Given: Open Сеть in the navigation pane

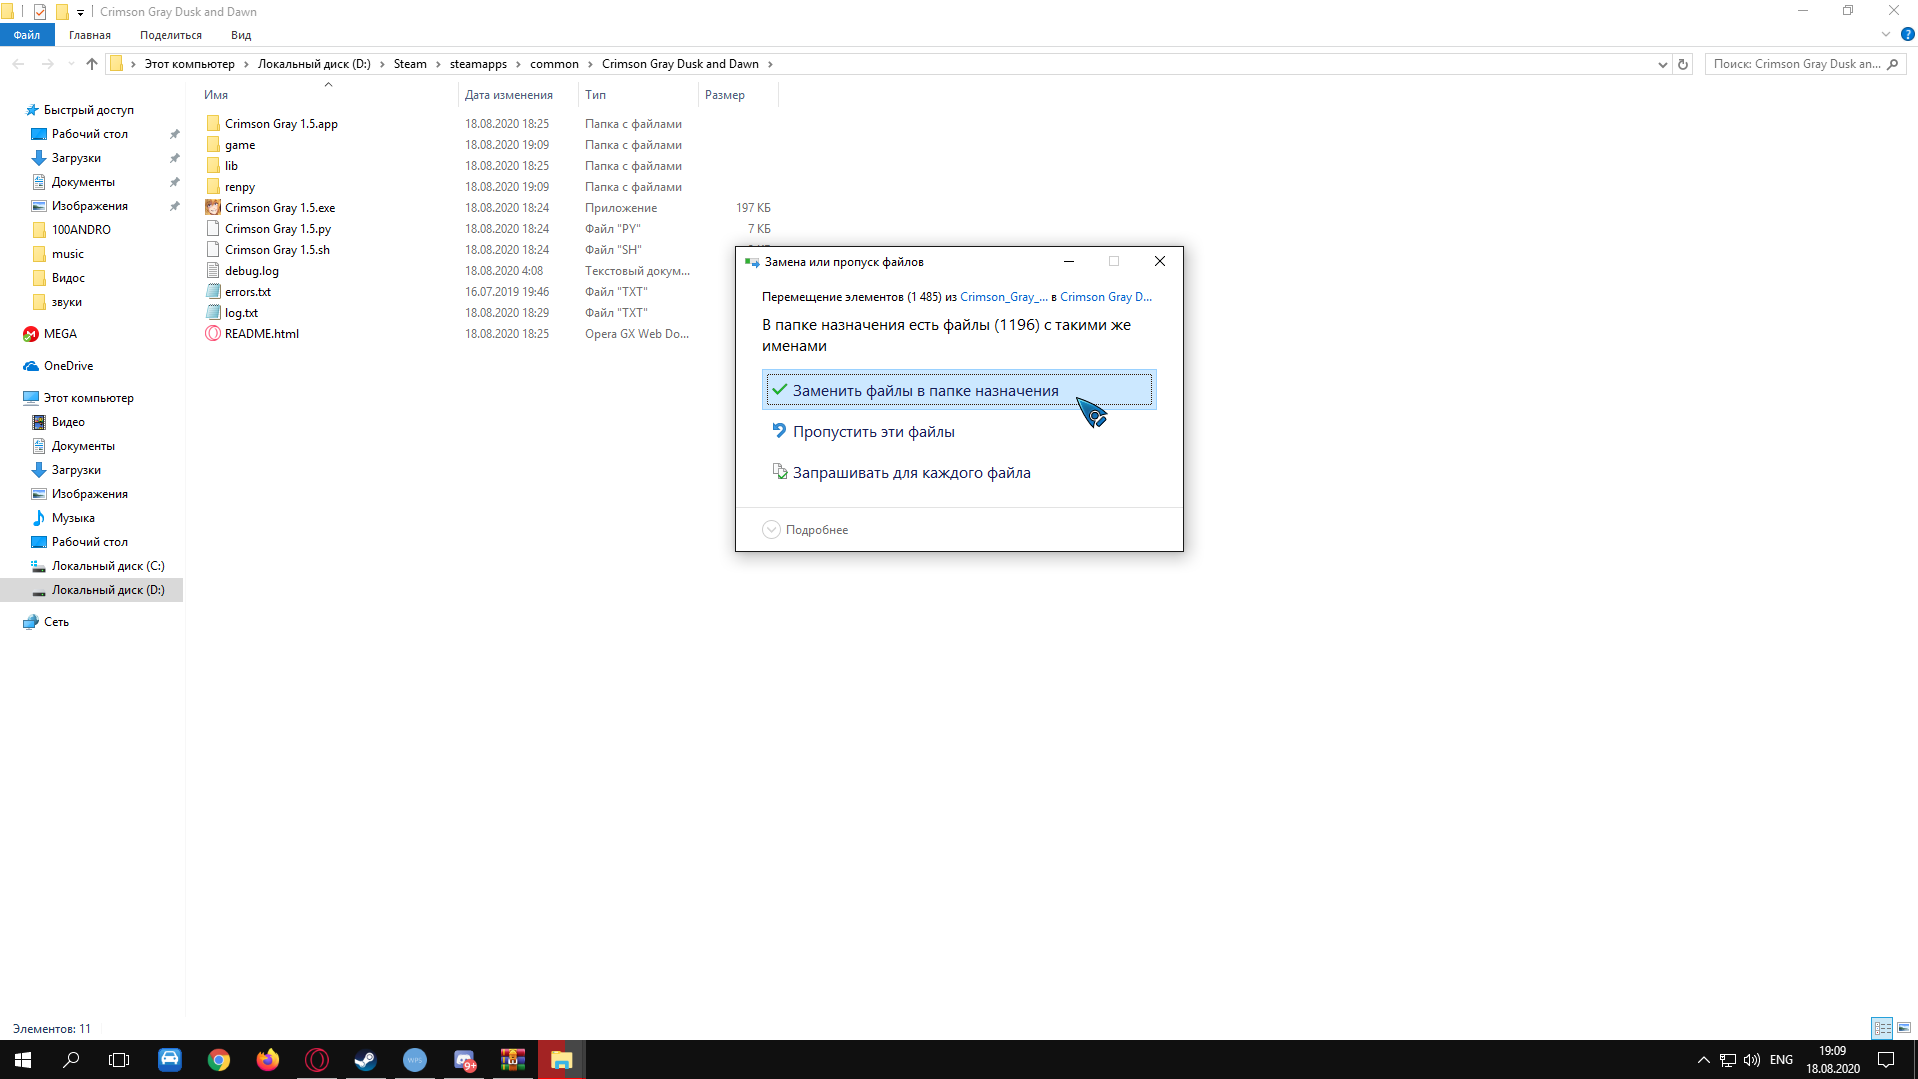Looking at the screenshot, I should [x=56, y=622].
